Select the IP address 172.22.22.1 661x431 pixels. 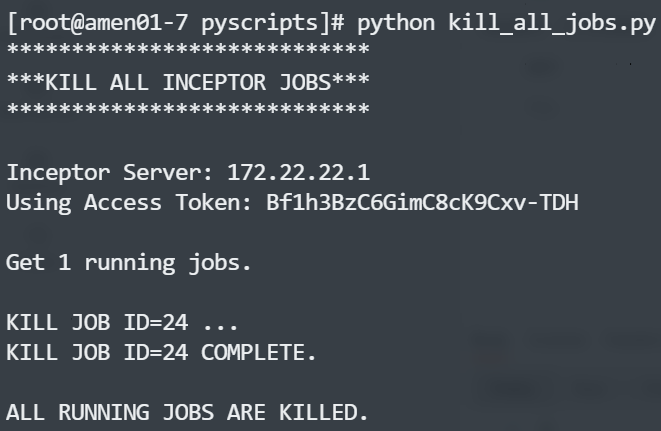click(299, 172)
